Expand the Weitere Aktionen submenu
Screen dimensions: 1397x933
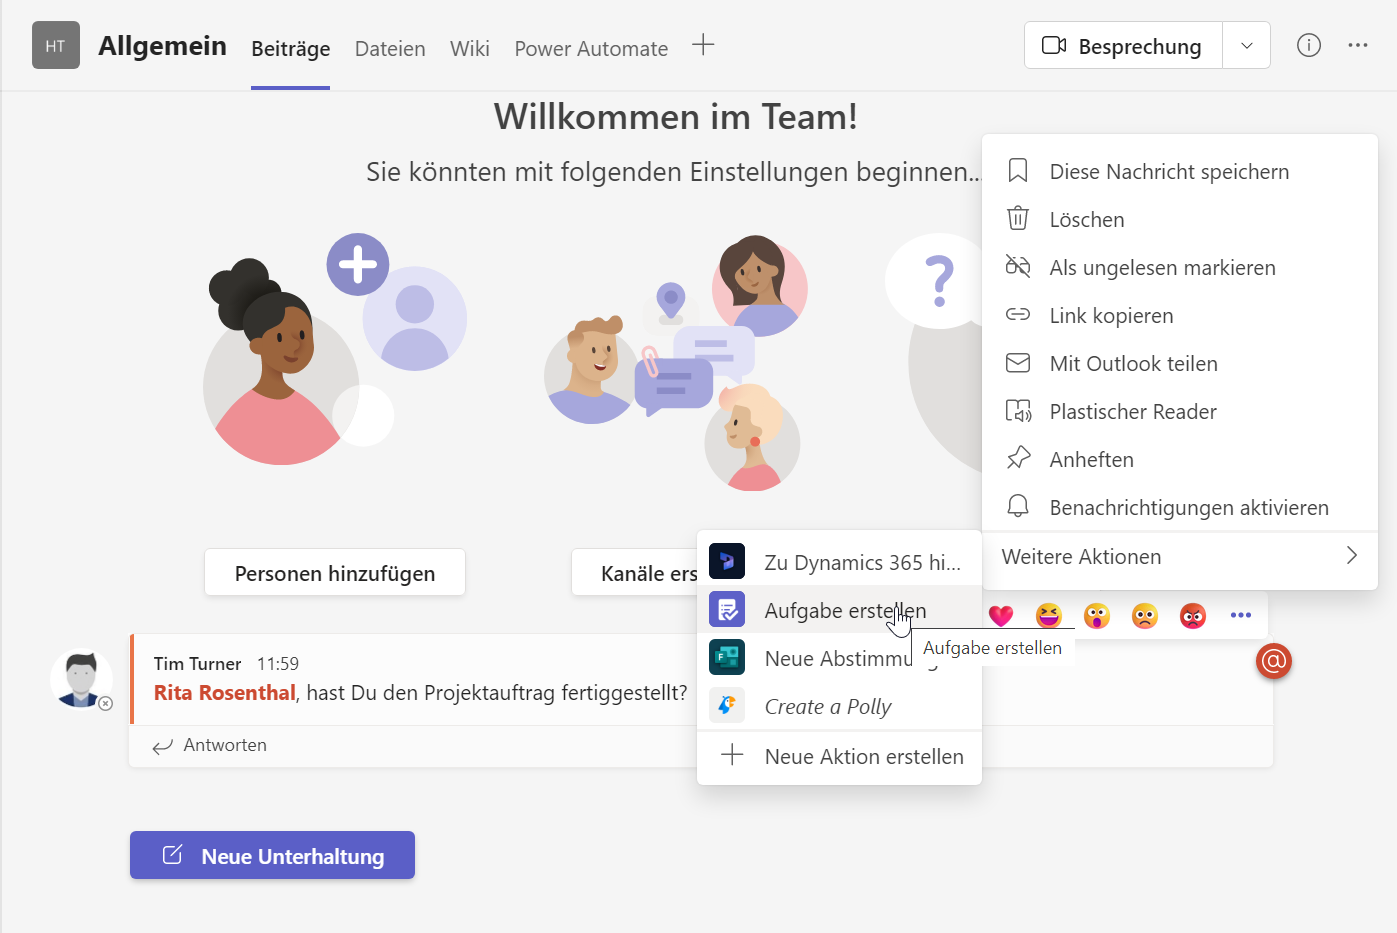click(x=1180, y=556)
